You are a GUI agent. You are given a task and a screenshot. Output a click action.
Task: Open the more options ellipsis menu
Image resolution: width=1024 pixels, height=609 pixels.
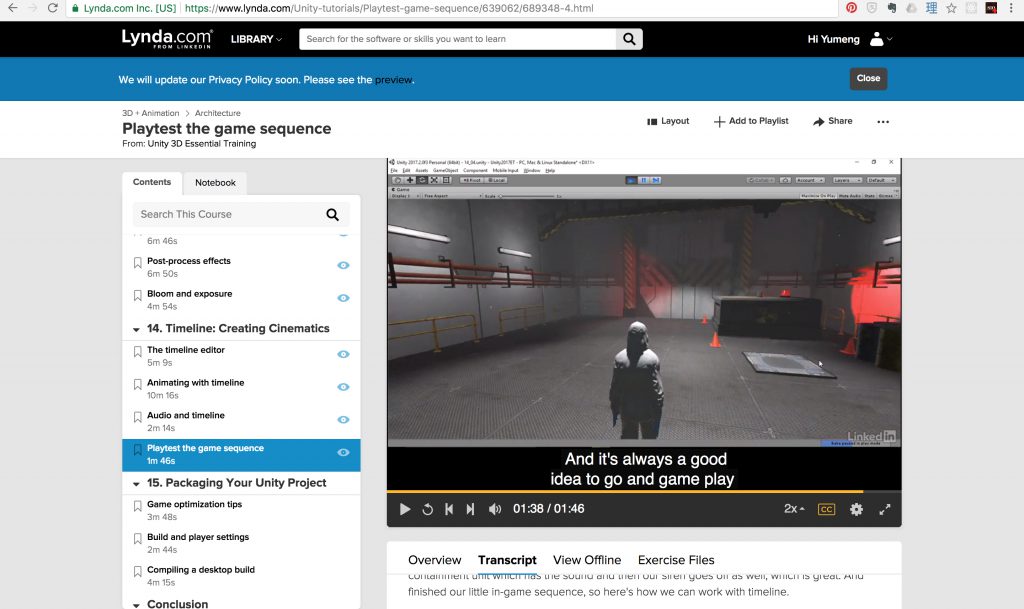[883, 121]
